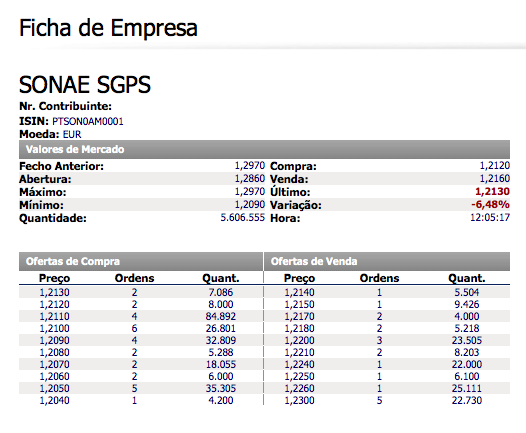The image size is (526, 433).
Task: Click the Ficha de Empresa page title
Action: 108,28
